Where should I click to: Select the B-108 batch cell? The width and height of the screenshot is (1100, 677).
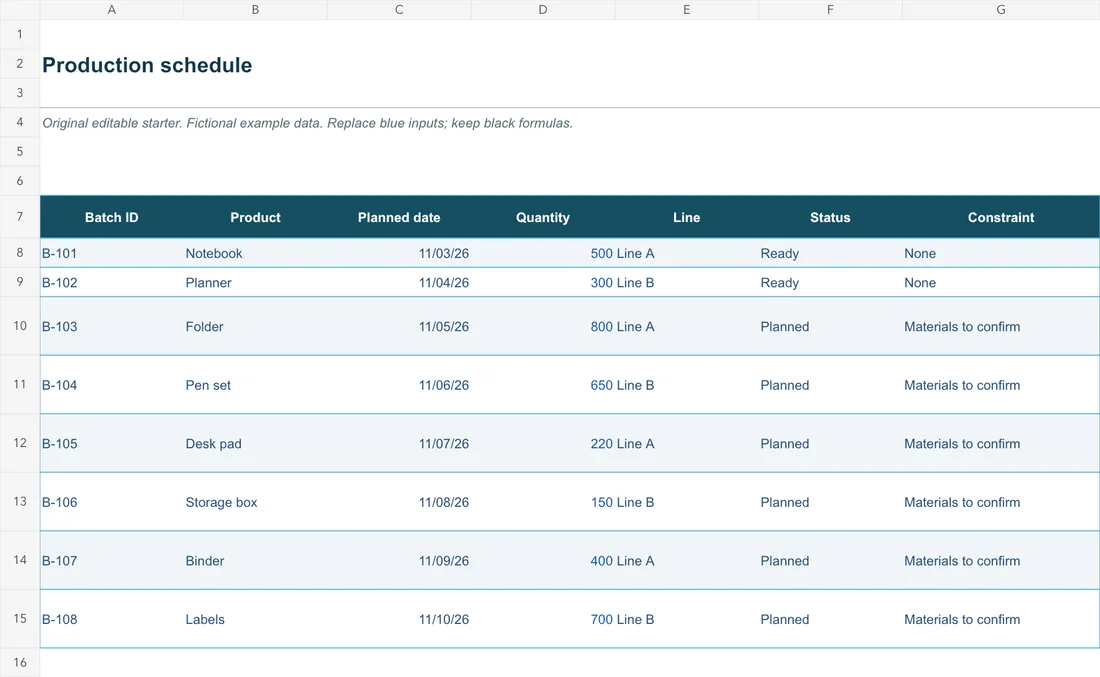112,619
